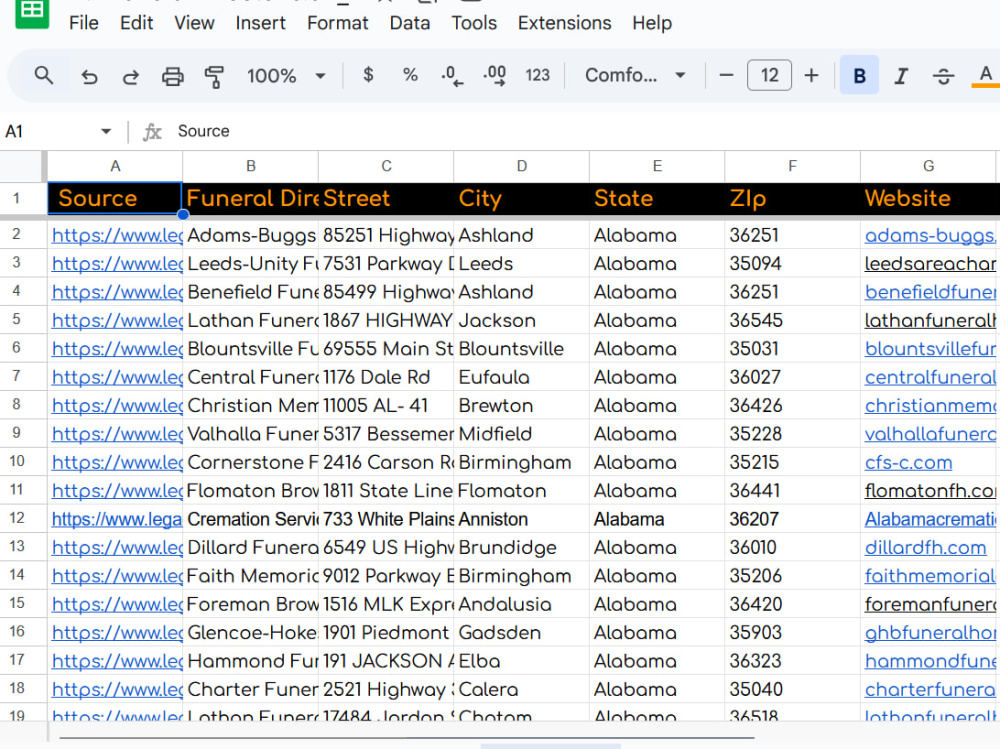Screen dimensions: 1000x749
Task: Open the dillardfh.com website link
Action: (925, 547)
